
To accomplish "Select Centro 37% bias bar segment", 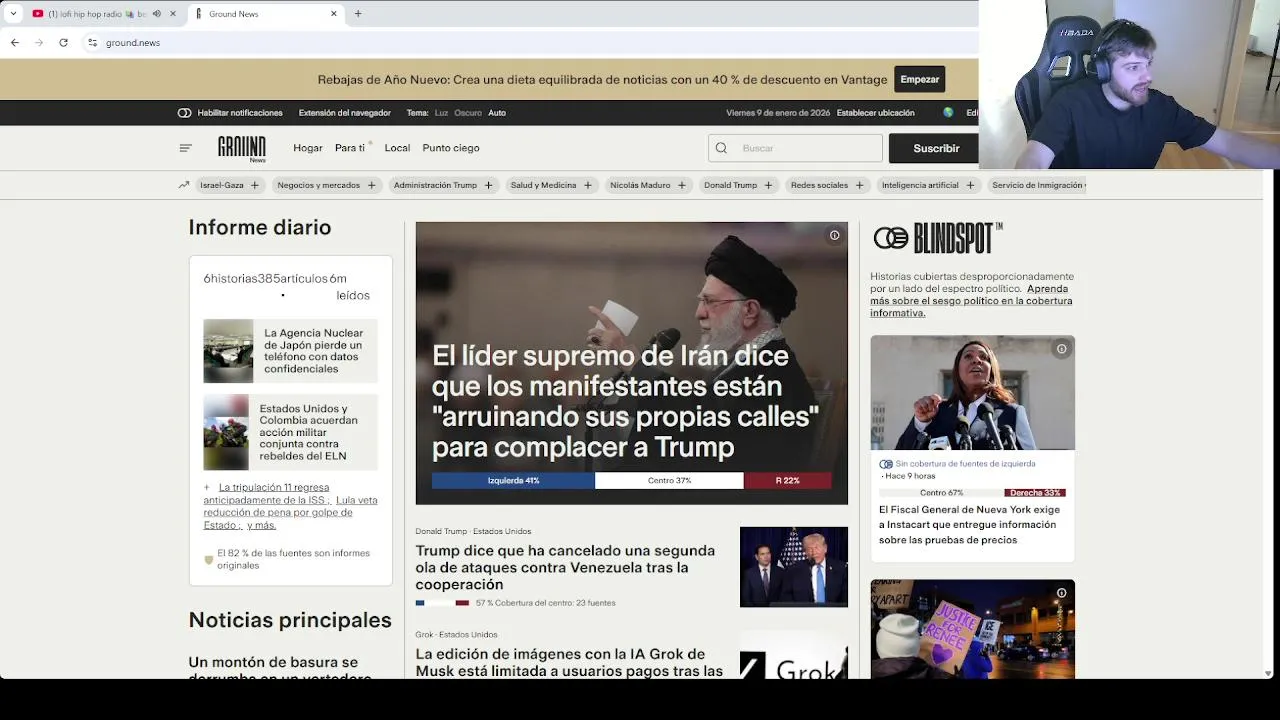I will pyautogui.click(x=669, y=481).
